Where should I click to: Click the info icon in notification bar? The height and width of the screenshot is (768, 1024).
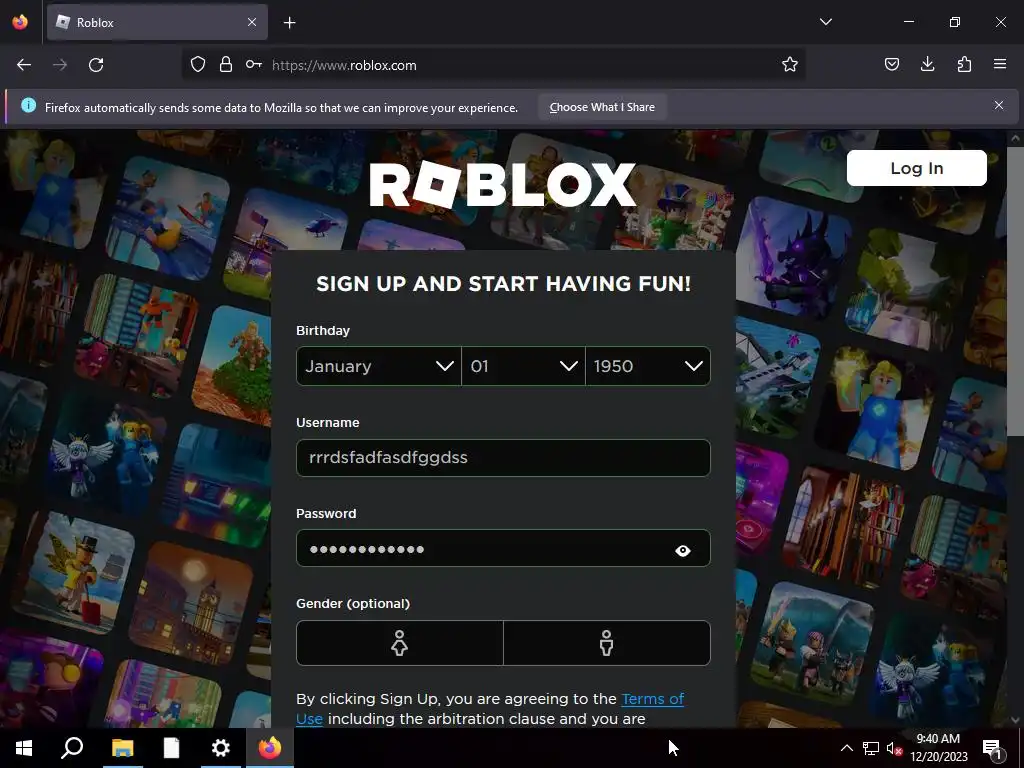(28, 106)
